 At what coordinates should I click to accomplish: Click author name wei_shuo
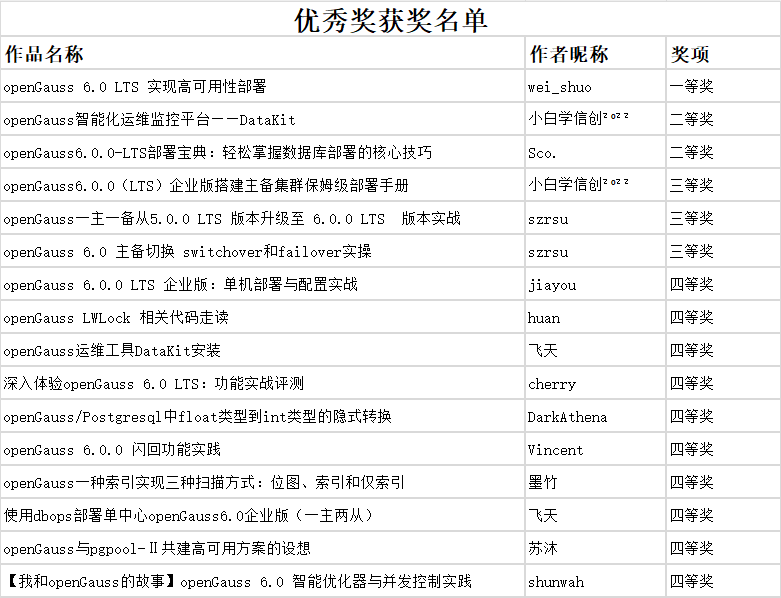tap(559, 87)
